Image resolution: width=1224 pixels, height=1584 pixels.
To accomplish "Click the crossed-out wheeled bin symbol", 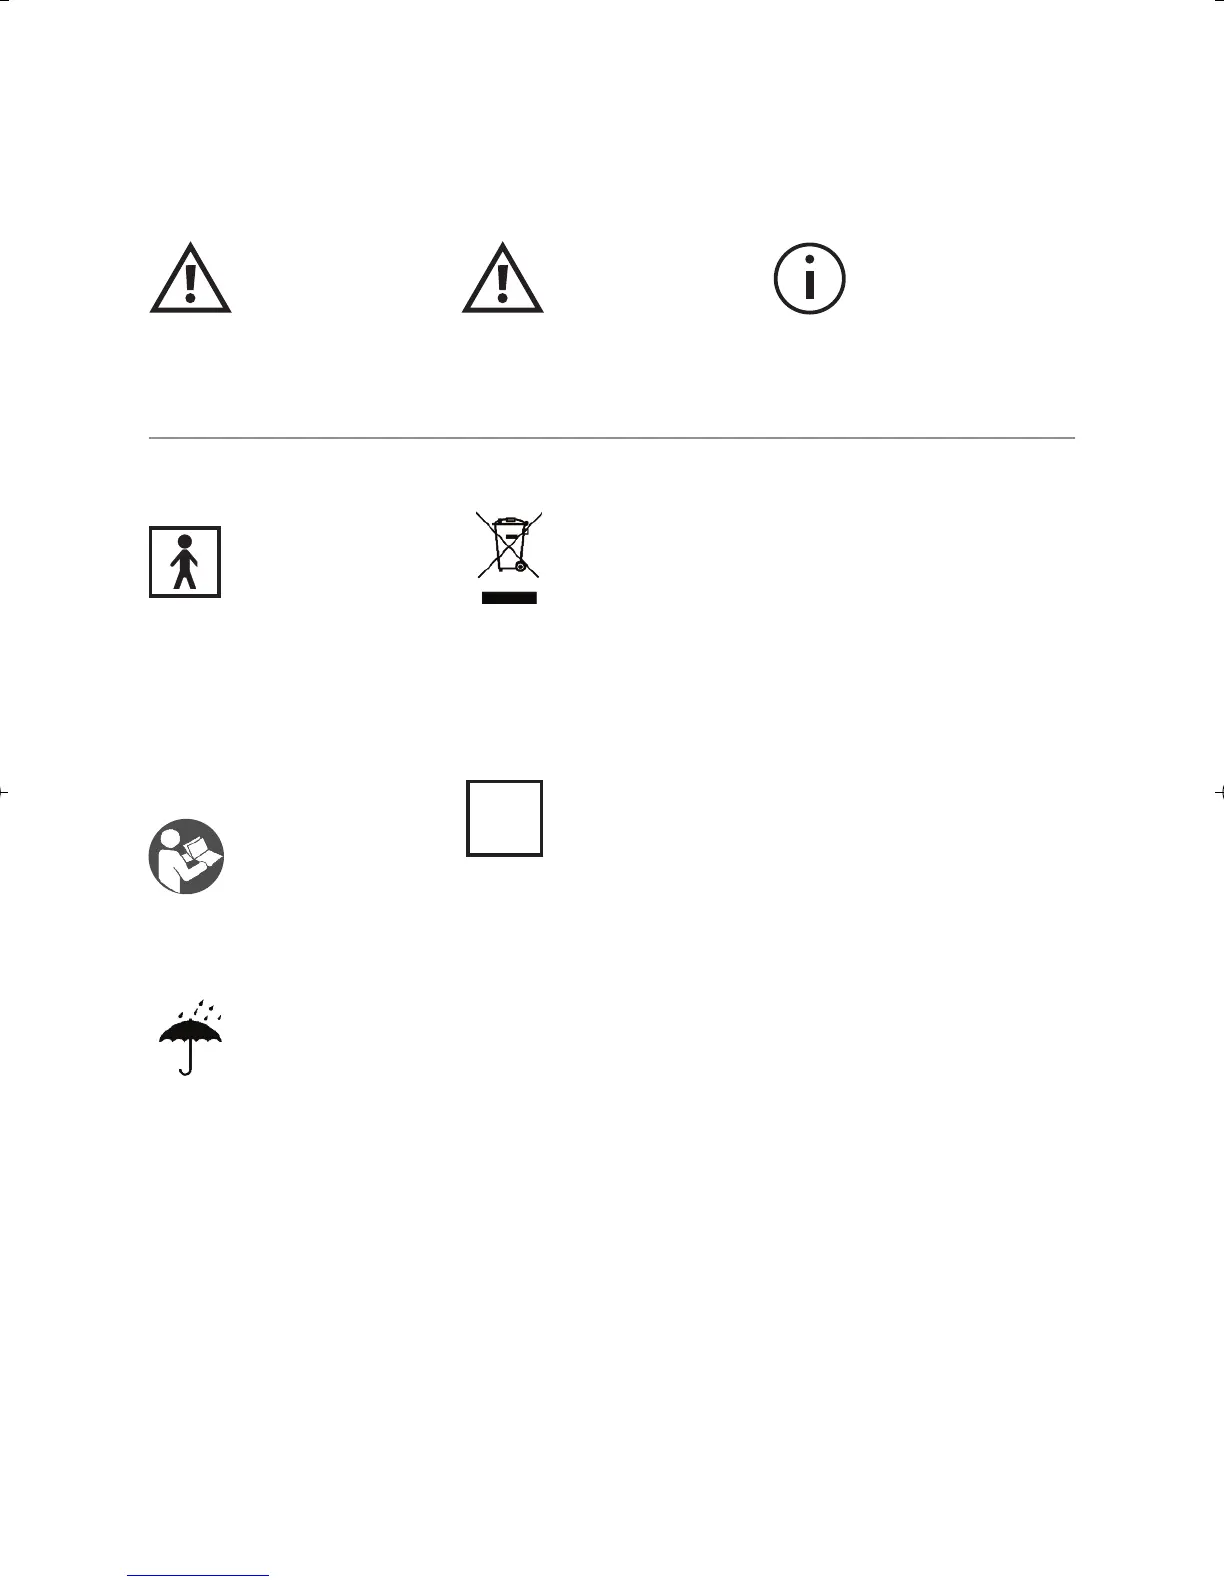I will (x=509, y=545).
